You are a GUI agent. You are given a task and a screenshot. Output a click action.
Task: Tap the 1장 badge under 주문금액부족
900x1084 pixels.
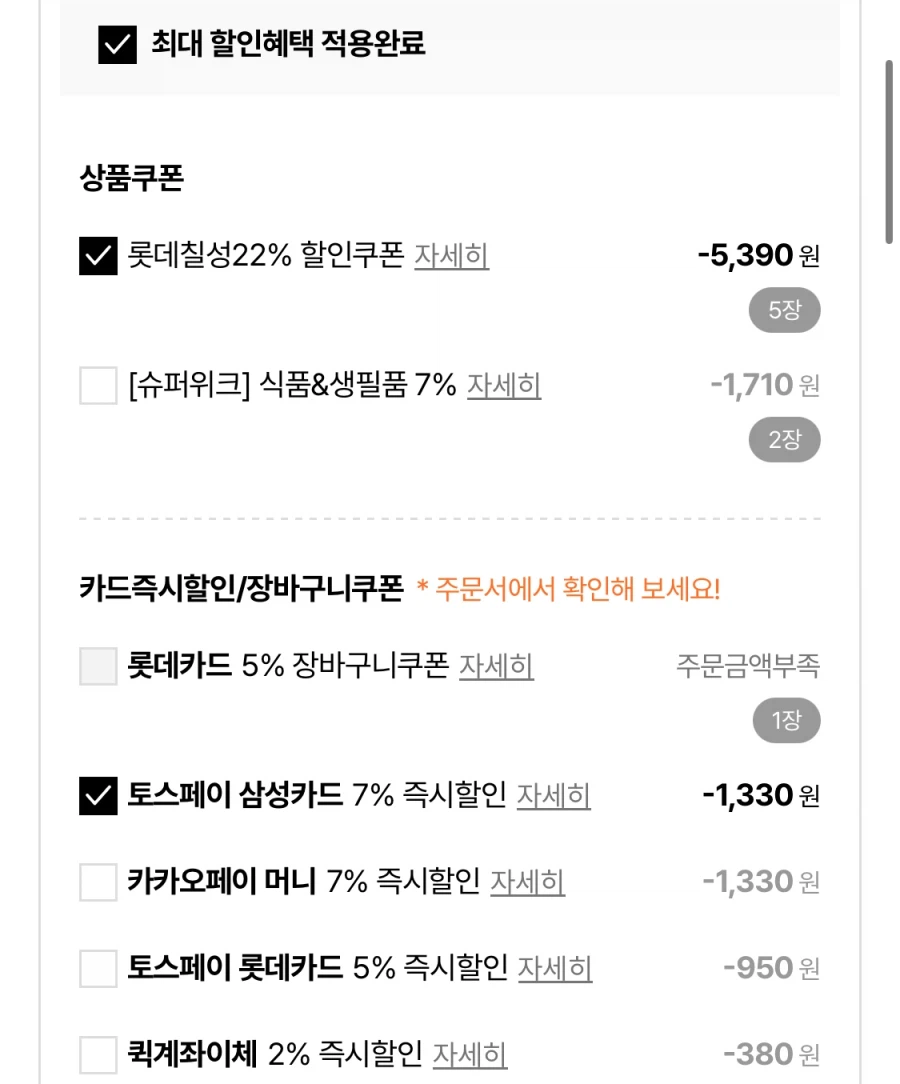[x=785, y=721]
